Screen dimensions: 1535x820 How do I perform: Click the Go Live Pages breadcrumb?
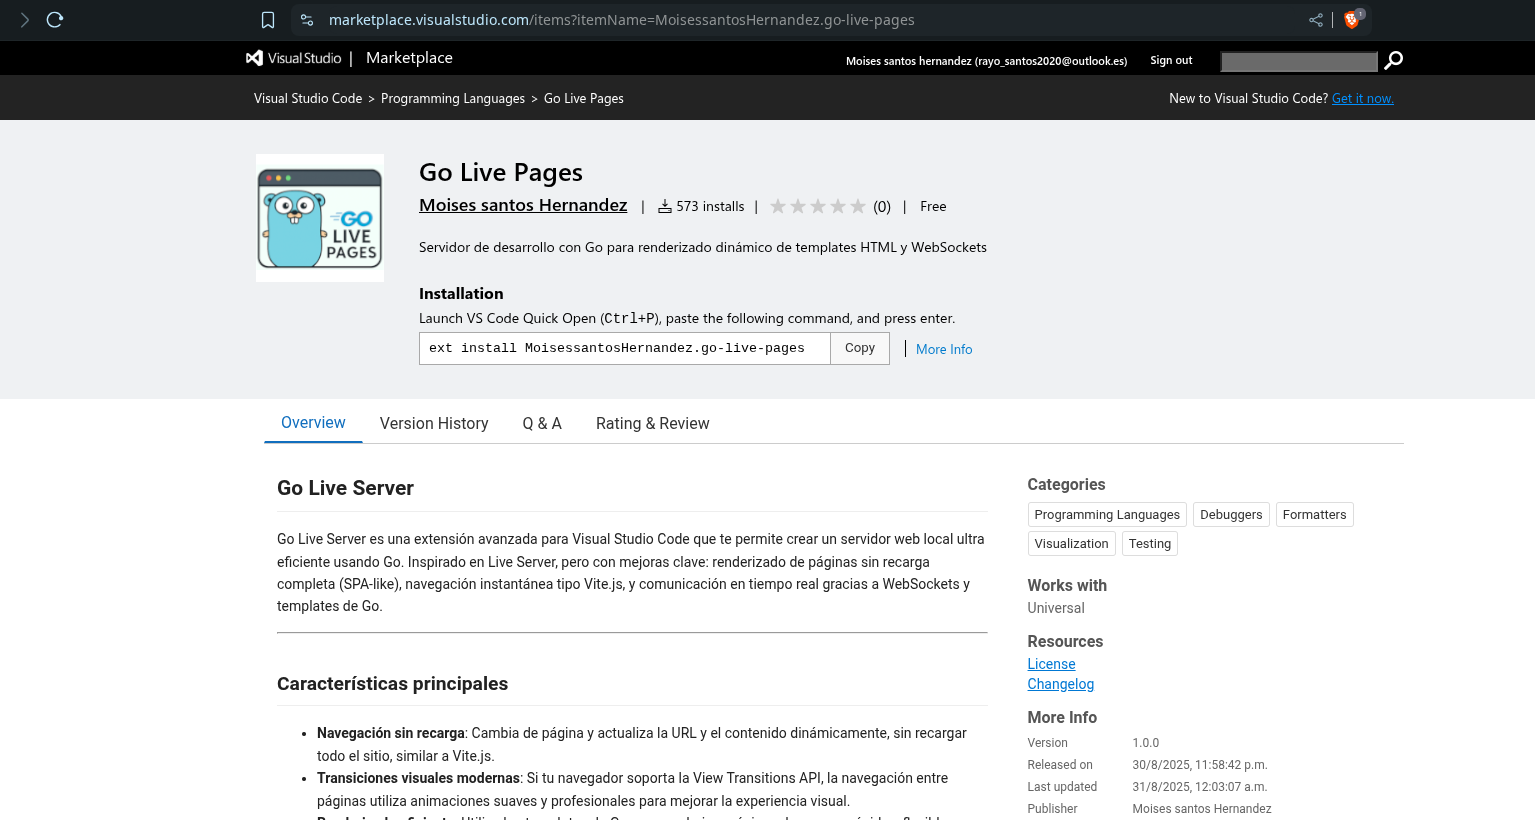(584, 98)
